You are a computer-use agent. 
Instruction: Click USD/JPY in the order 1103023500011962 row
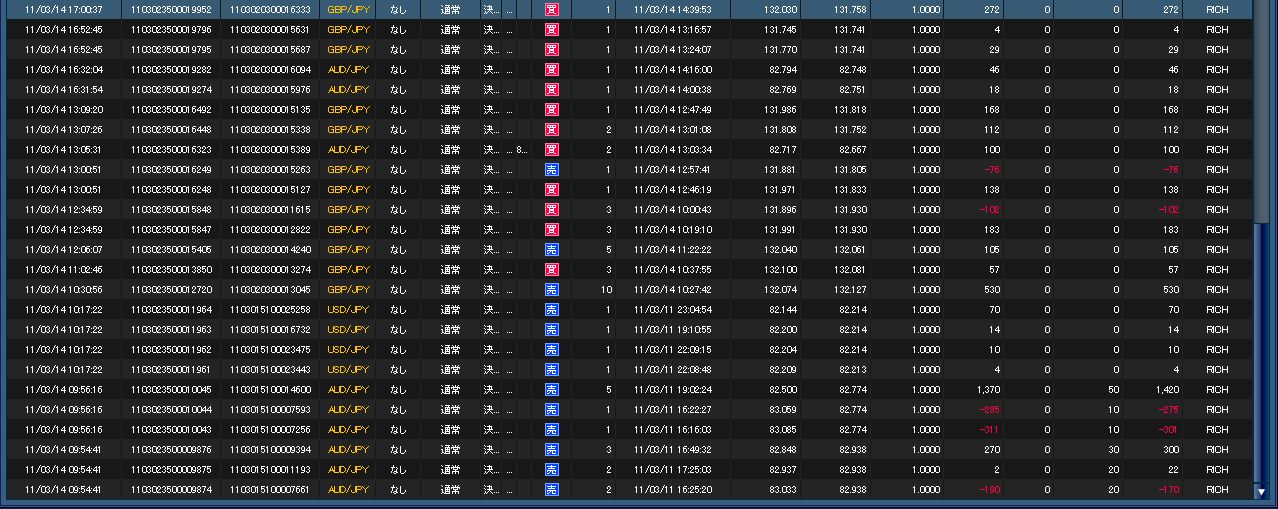pos(348,350)
